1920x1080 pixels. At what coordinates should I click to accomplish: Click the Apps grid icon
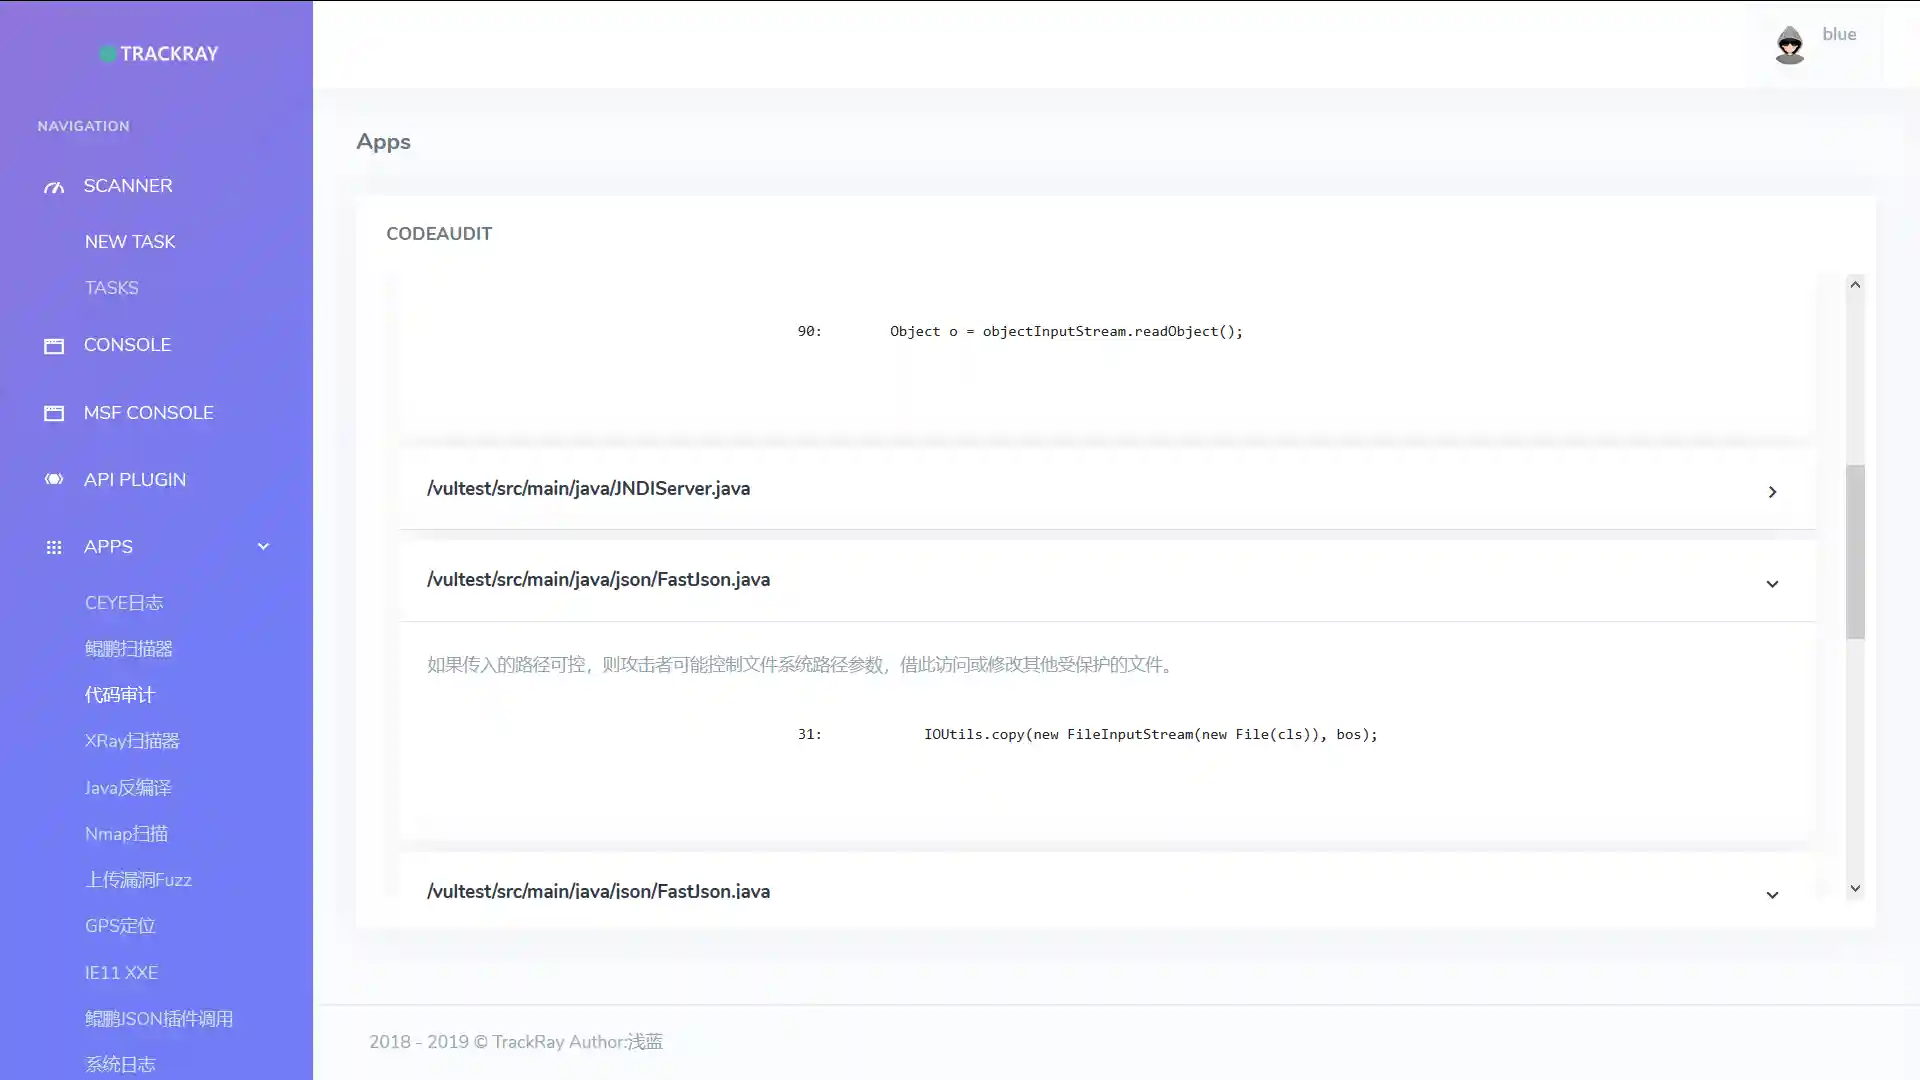54,547
